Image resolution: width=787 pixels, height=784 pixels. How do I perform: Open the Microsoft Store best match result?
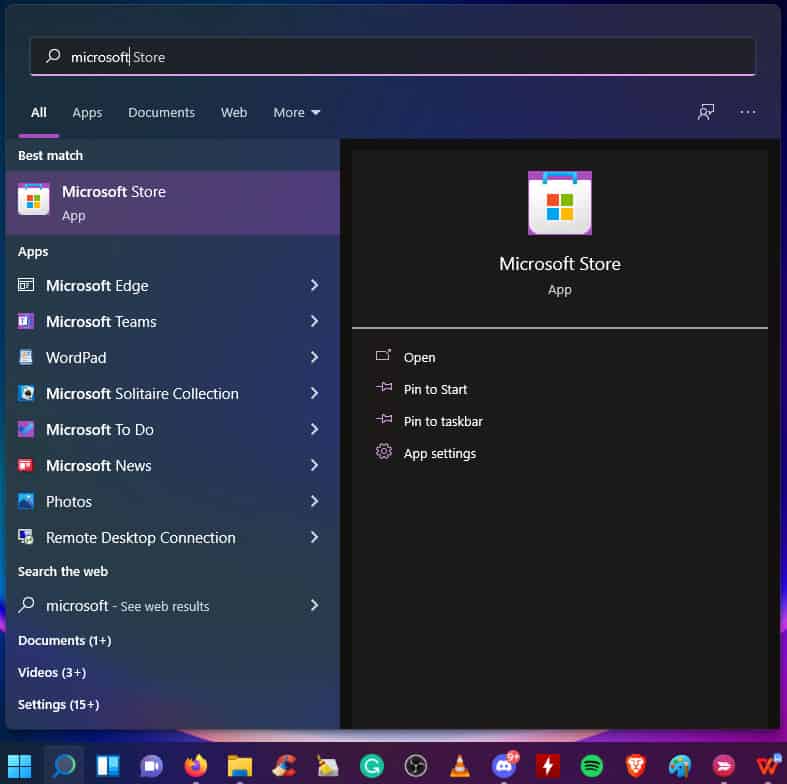click(170, 202)
